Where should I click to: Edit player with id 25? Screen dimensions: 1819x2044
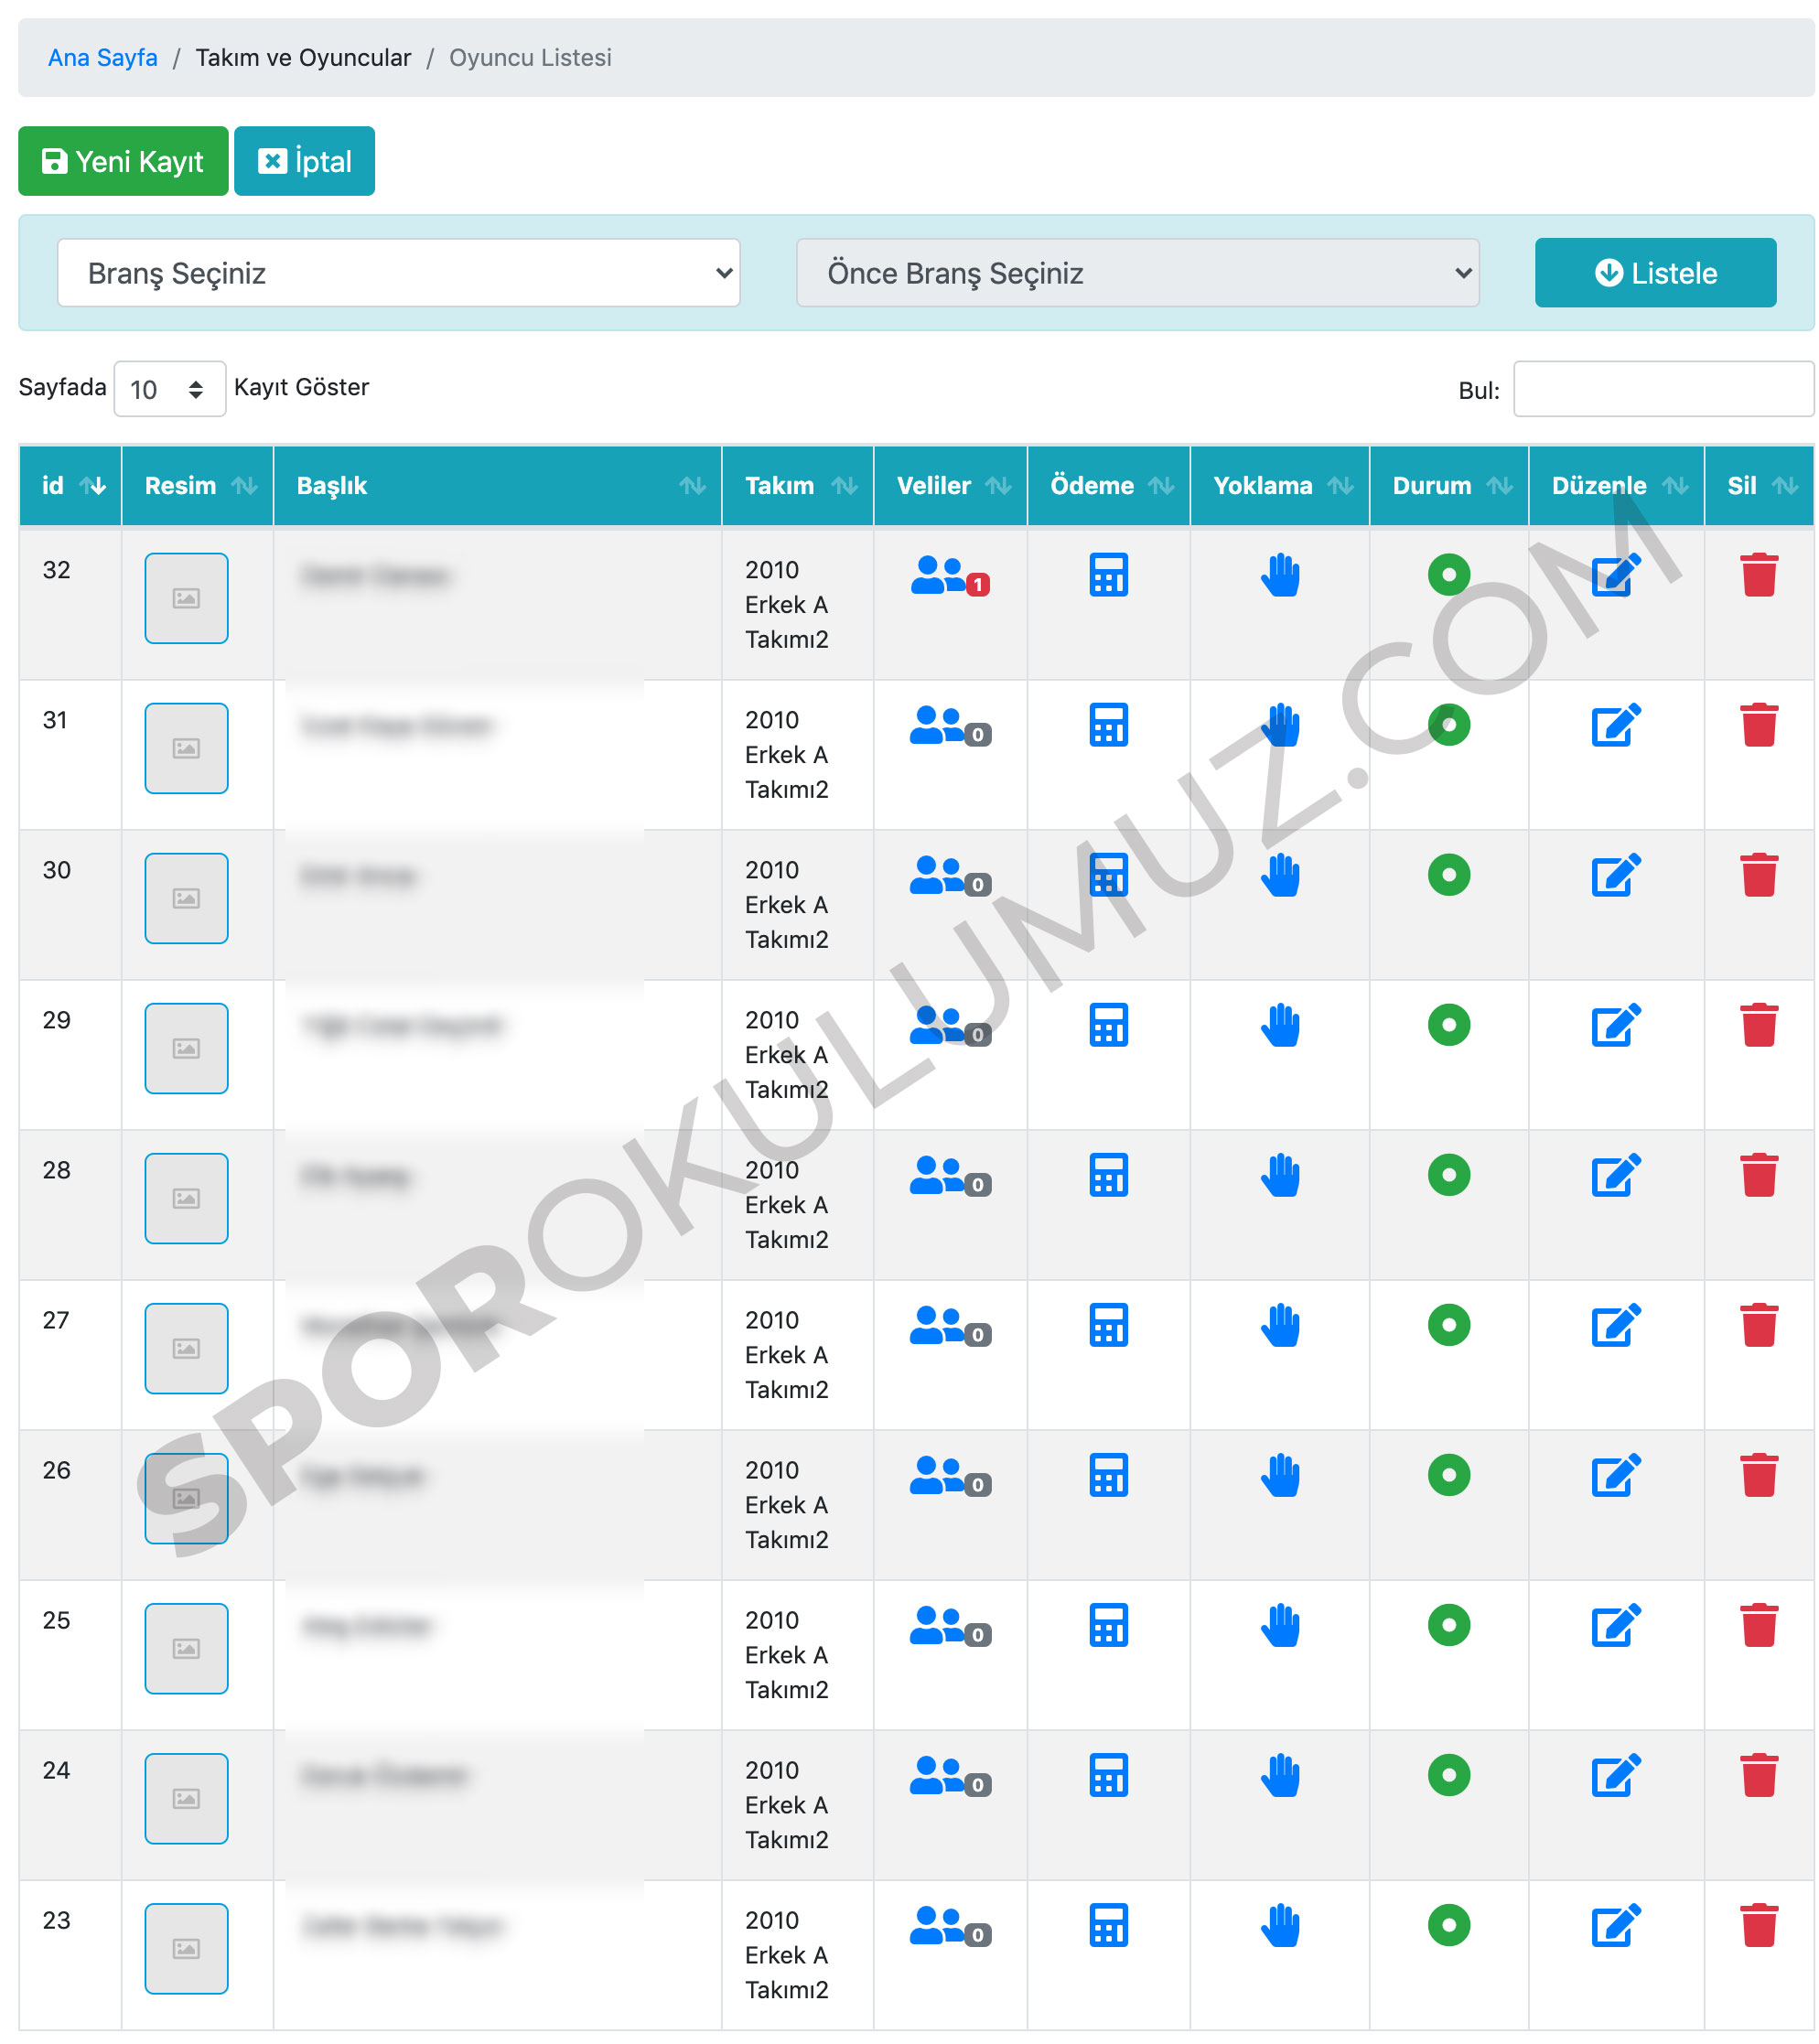tap(1615, 1625)
